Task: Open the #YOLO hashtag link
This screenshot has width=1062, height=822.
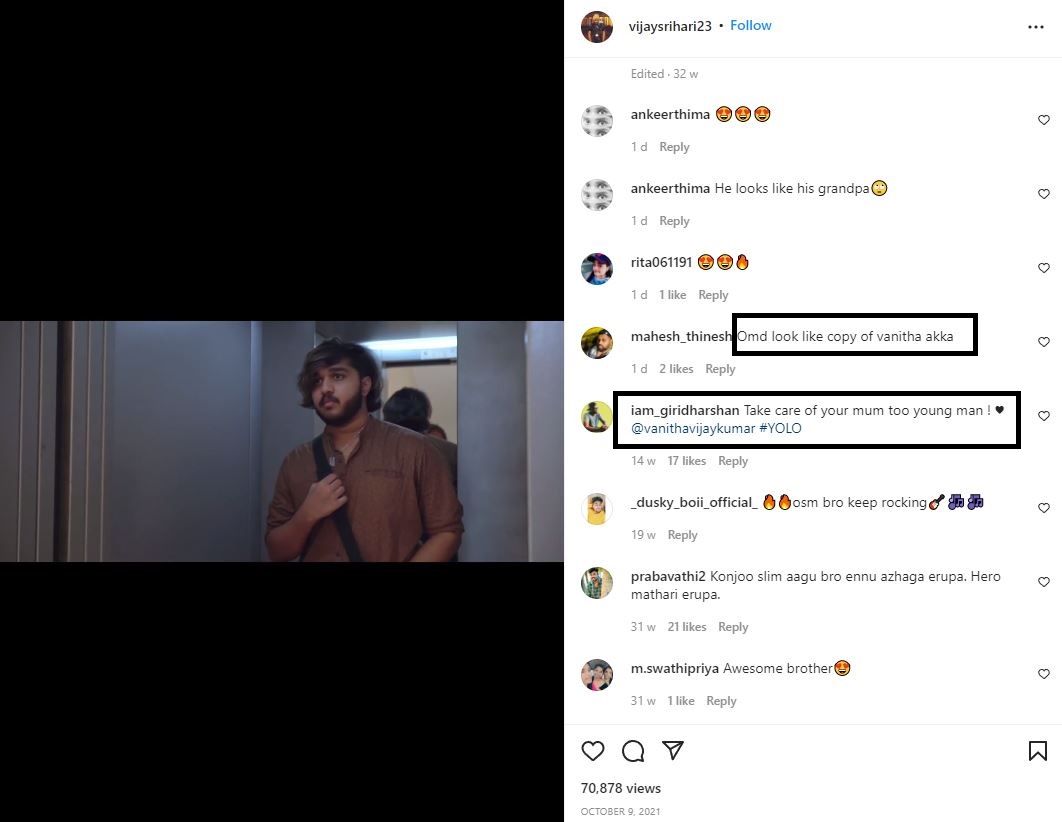Action: [x=781, y=428]
